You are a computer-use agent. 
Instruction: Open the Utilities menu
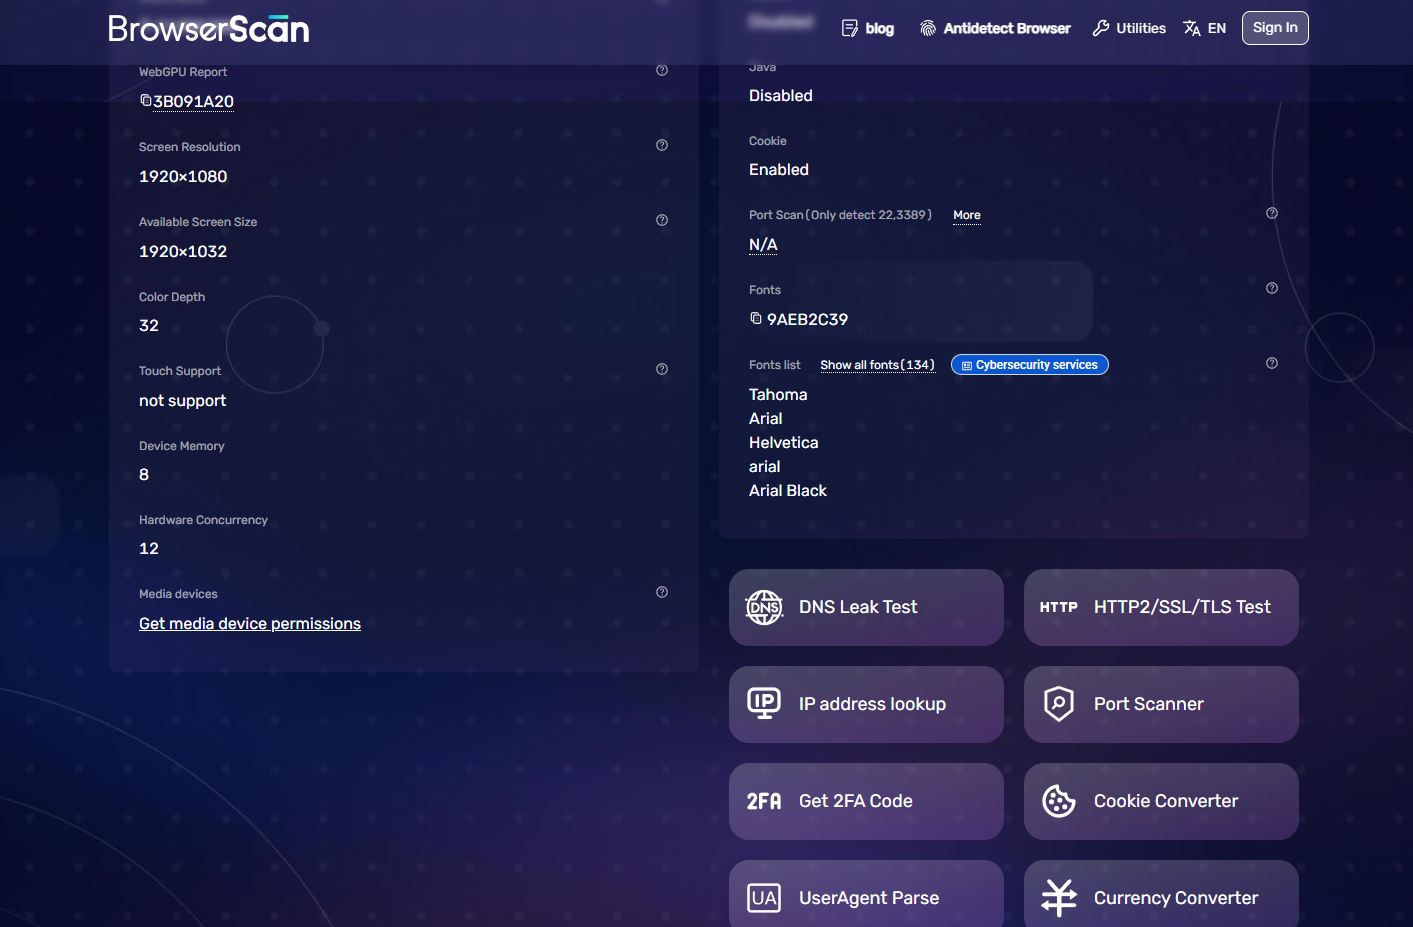(x=1129, y=28)
